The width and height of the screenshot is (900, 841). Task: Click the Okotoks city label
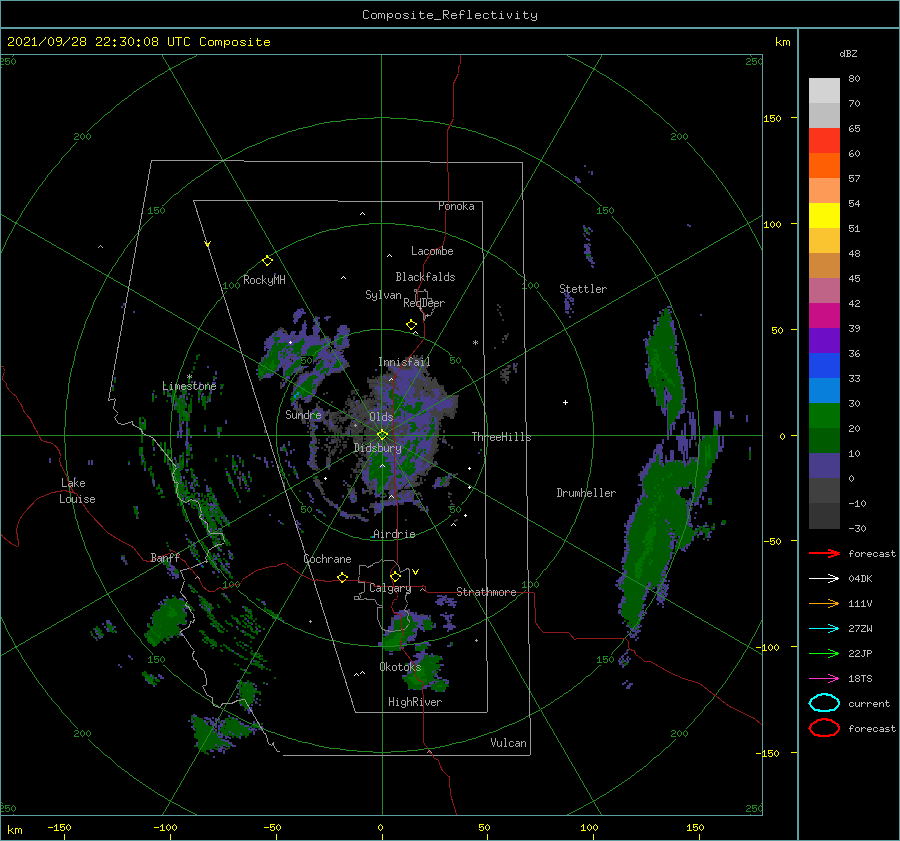pos(400,667)
